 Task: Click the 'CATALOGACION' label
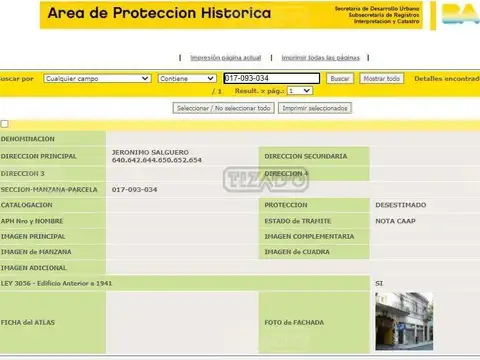click(x=27, y=205)
